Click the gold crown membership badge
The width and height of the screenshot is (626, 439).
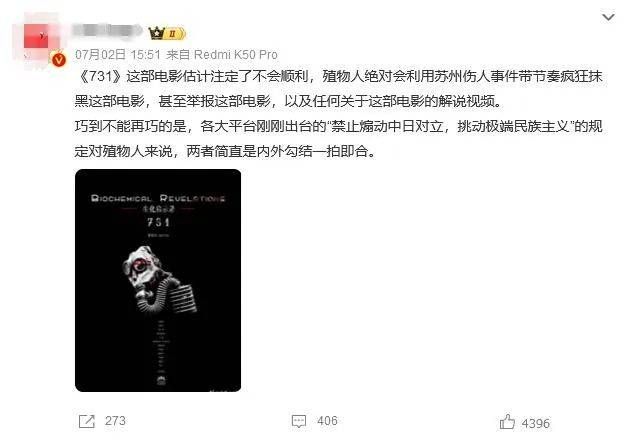(157, 33)
